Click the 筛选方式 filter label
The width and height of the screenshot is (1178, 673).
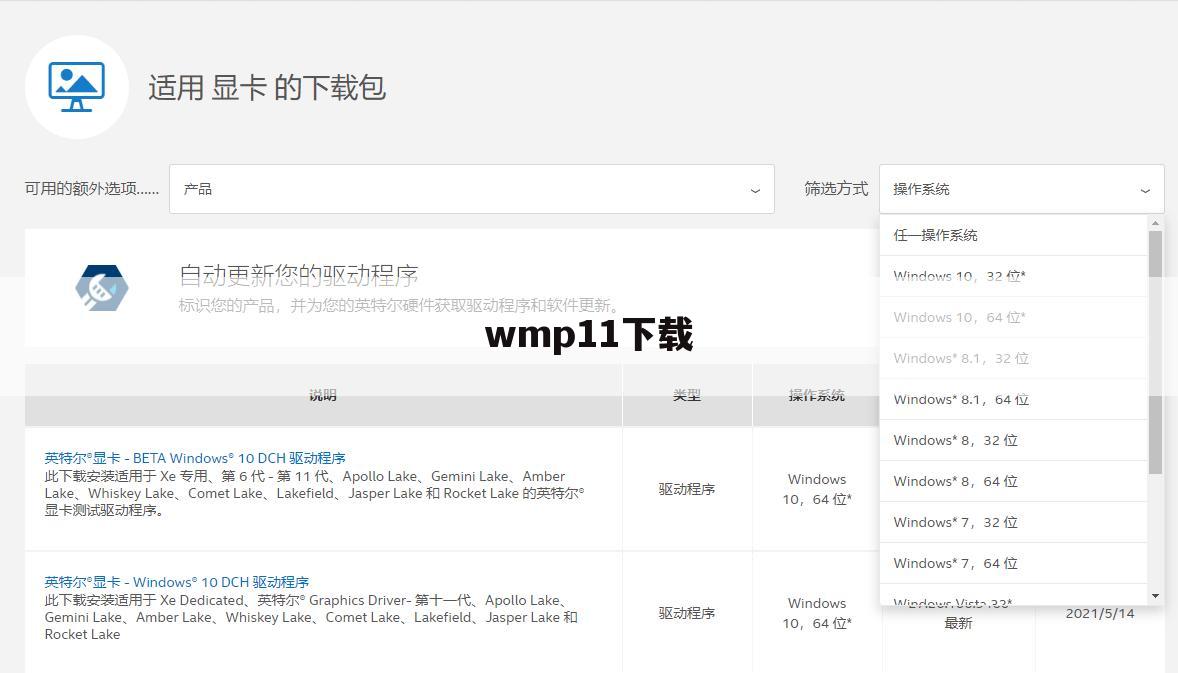pyautogui.click(x=836, y=189)
